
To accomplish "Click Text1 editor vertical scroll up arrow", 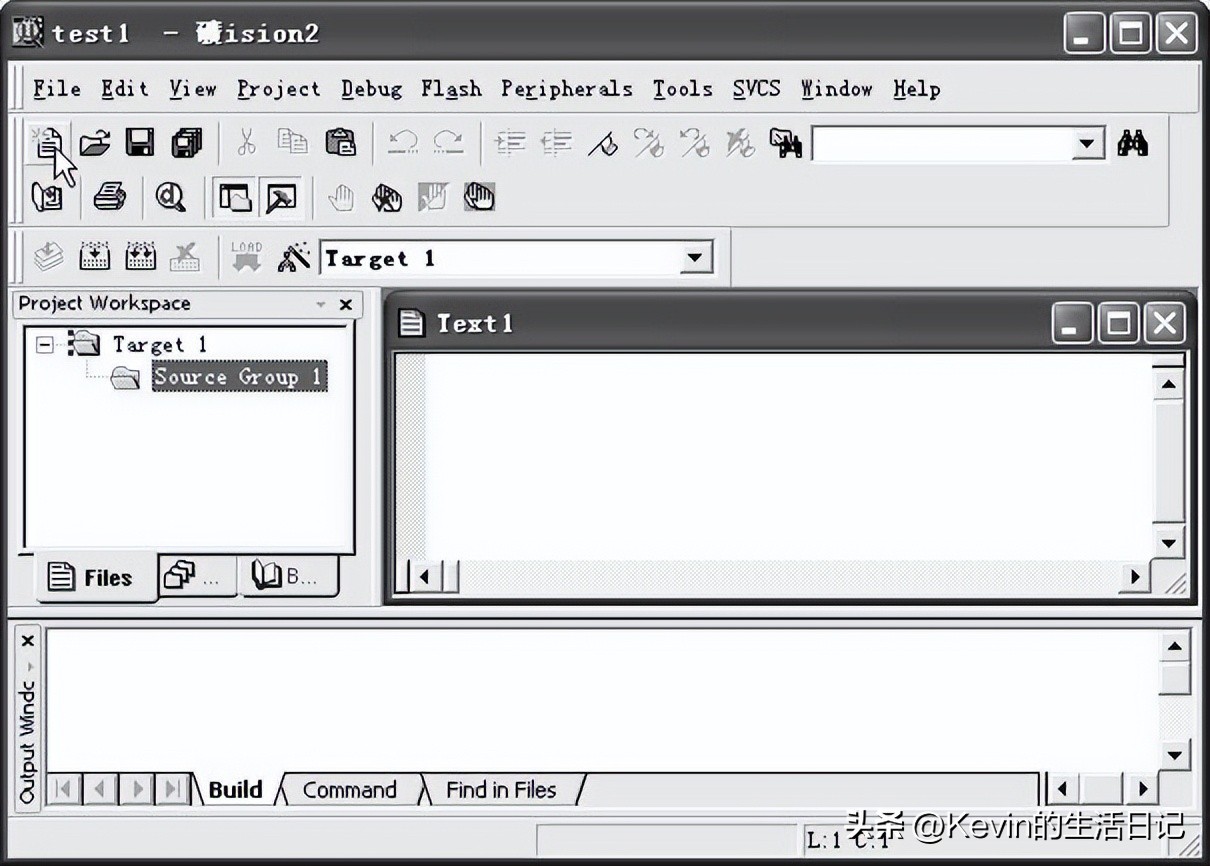I will point(1168,384).
